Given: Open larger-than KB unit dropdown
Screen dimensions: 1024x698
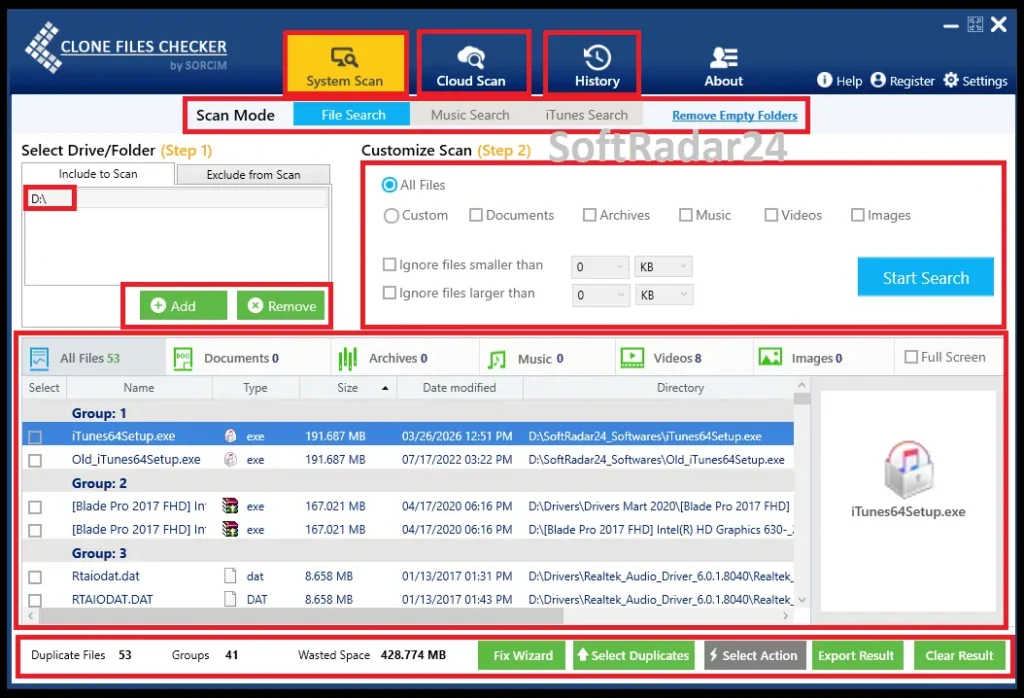Looking at the screenshot, I should (663, 295).
